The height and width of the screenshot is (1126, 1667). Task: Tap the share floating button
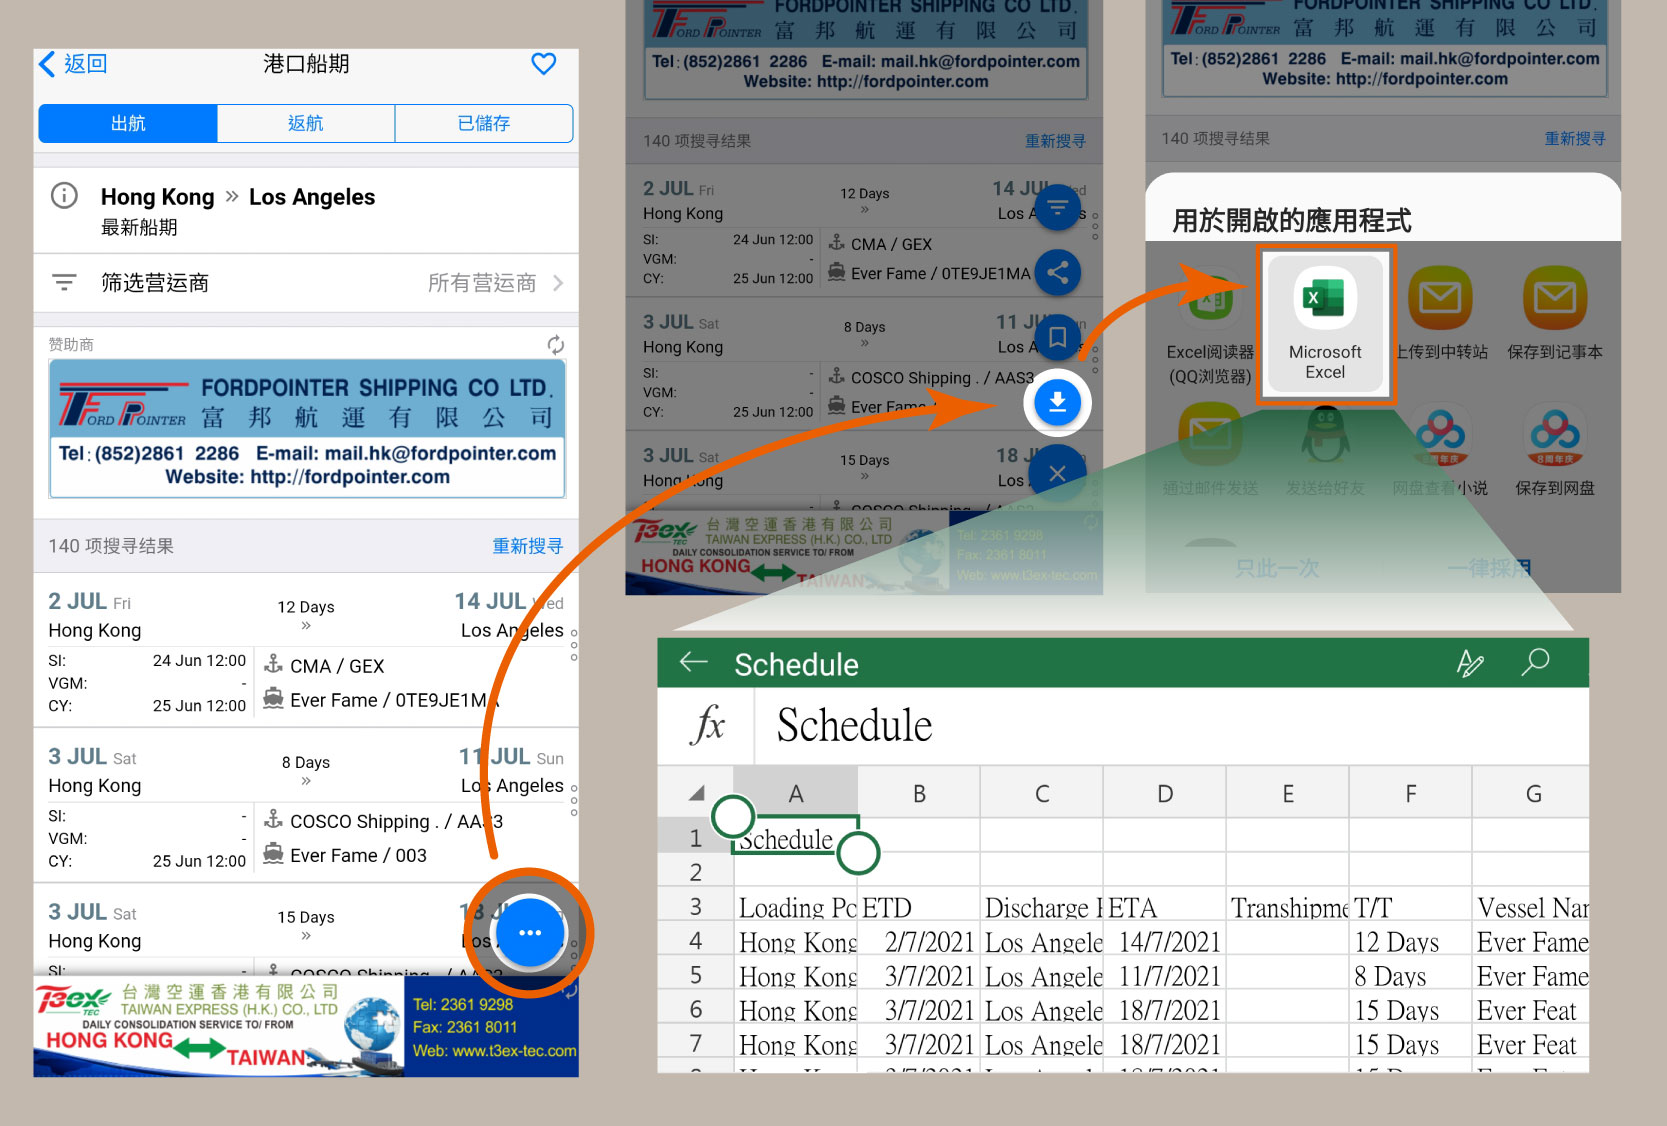[x=1057, y=272]
